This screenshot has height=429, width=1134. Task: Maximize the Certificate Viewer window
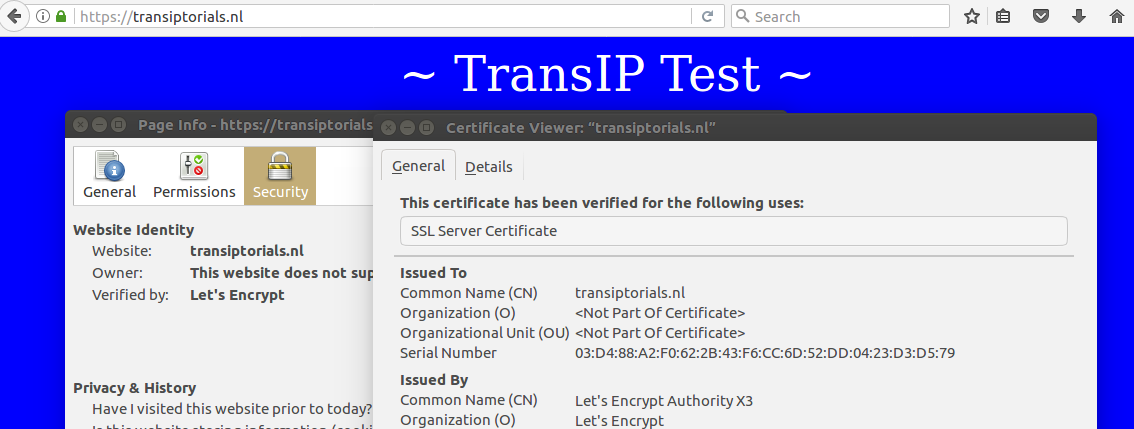click(427, 128)
